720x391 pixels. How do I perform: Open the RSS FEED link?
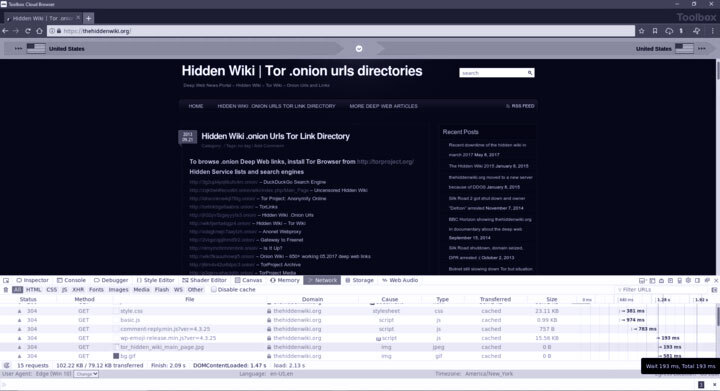(x=520, y=106)
